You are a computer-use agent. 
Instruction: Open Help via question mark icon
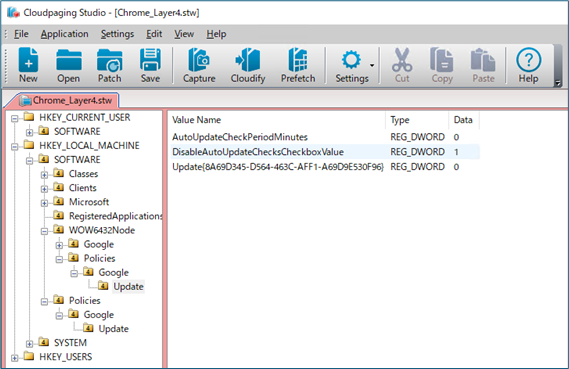tap(528, 60)
